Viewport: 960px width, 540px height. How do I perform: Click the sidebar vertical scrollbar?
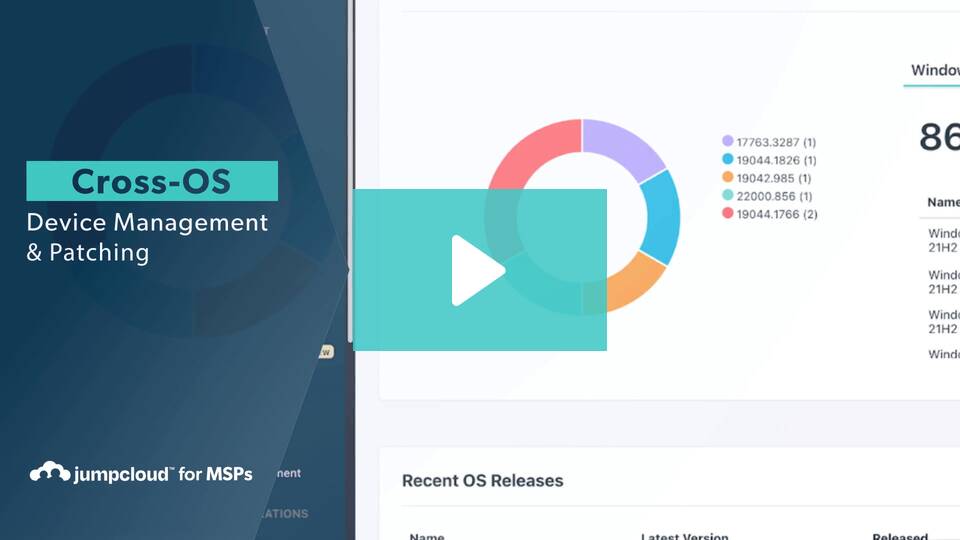350,170
